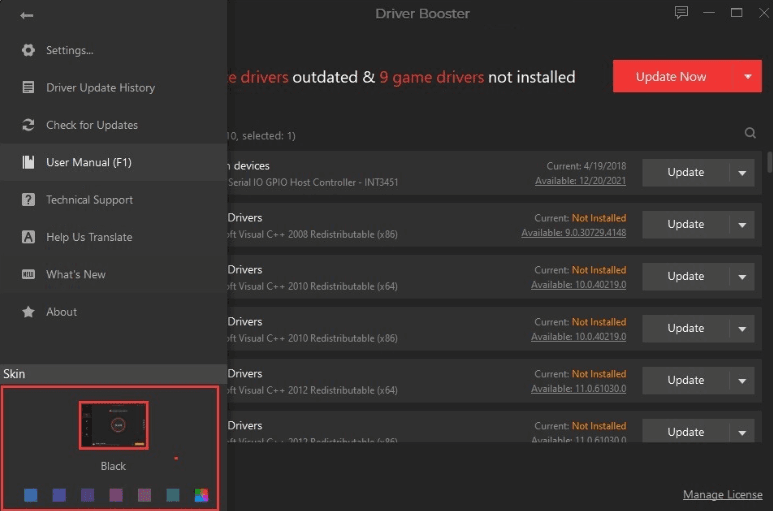This screenshot has height=511, width=773.
Task: Update Visual C++ 2010 Redistributable (x64)
Action: coord(685,276)
